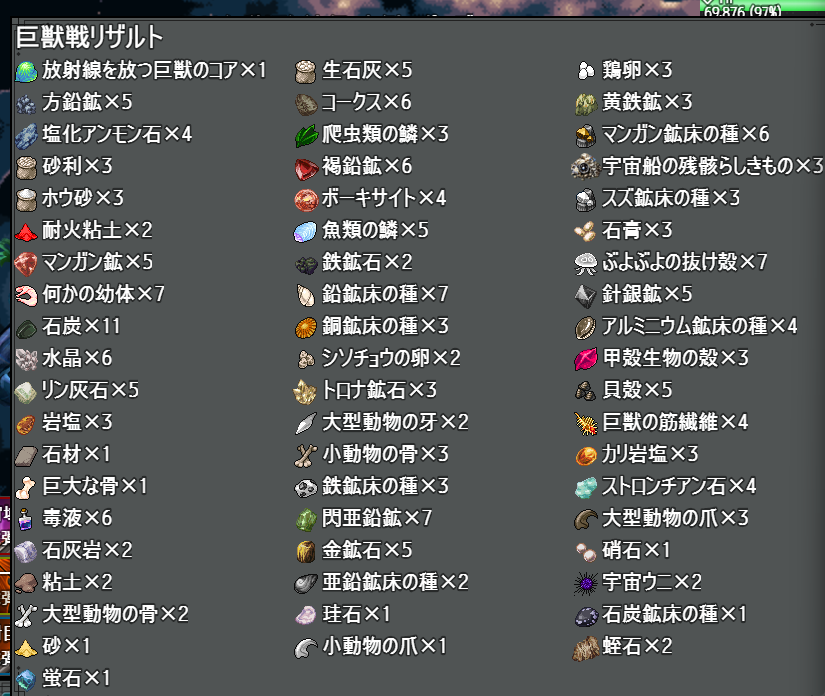
Task: Click the red 耐火粘土 icon
Action: point(26,231)
